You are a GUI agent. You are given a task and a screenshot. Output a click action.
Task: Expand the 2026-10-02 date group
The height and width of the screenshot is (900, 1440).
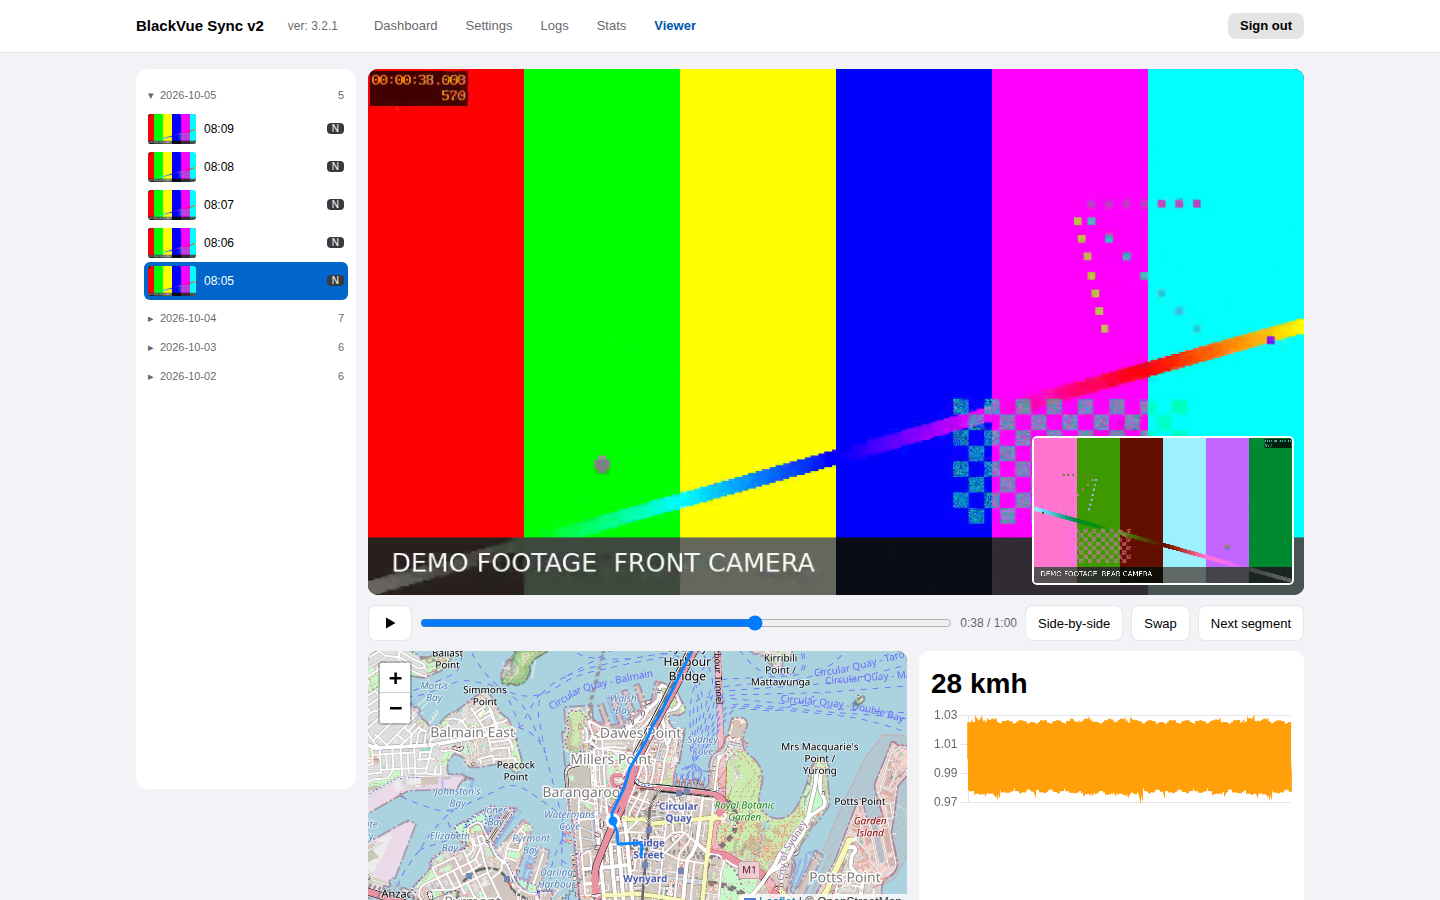[x=246, y=376]
